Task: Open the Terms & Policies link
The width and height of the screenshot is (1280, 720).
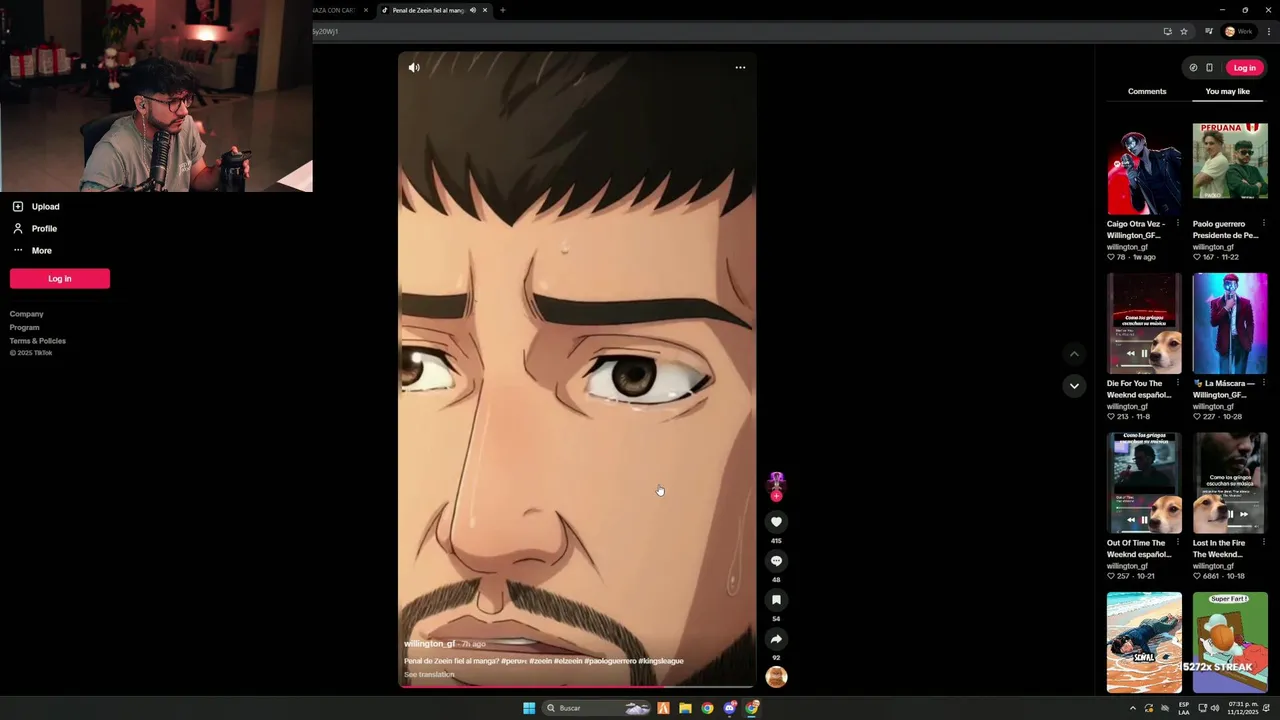Action: point(38,341)
